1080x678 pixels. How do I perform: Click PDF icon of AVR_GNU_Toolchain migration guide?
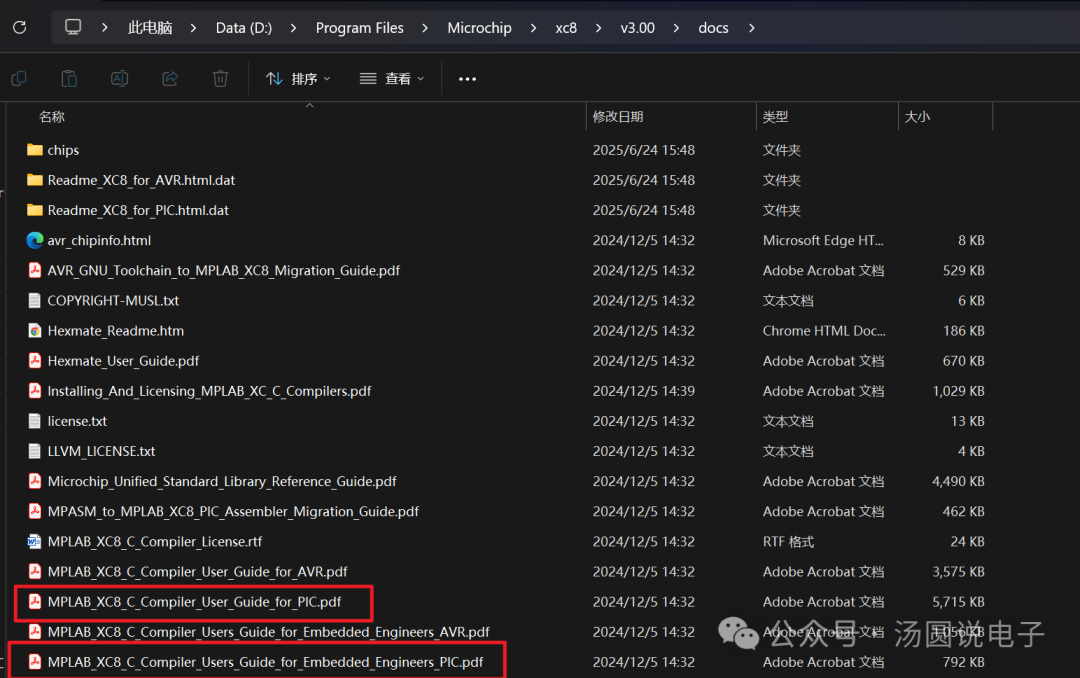tap(34, 270)
